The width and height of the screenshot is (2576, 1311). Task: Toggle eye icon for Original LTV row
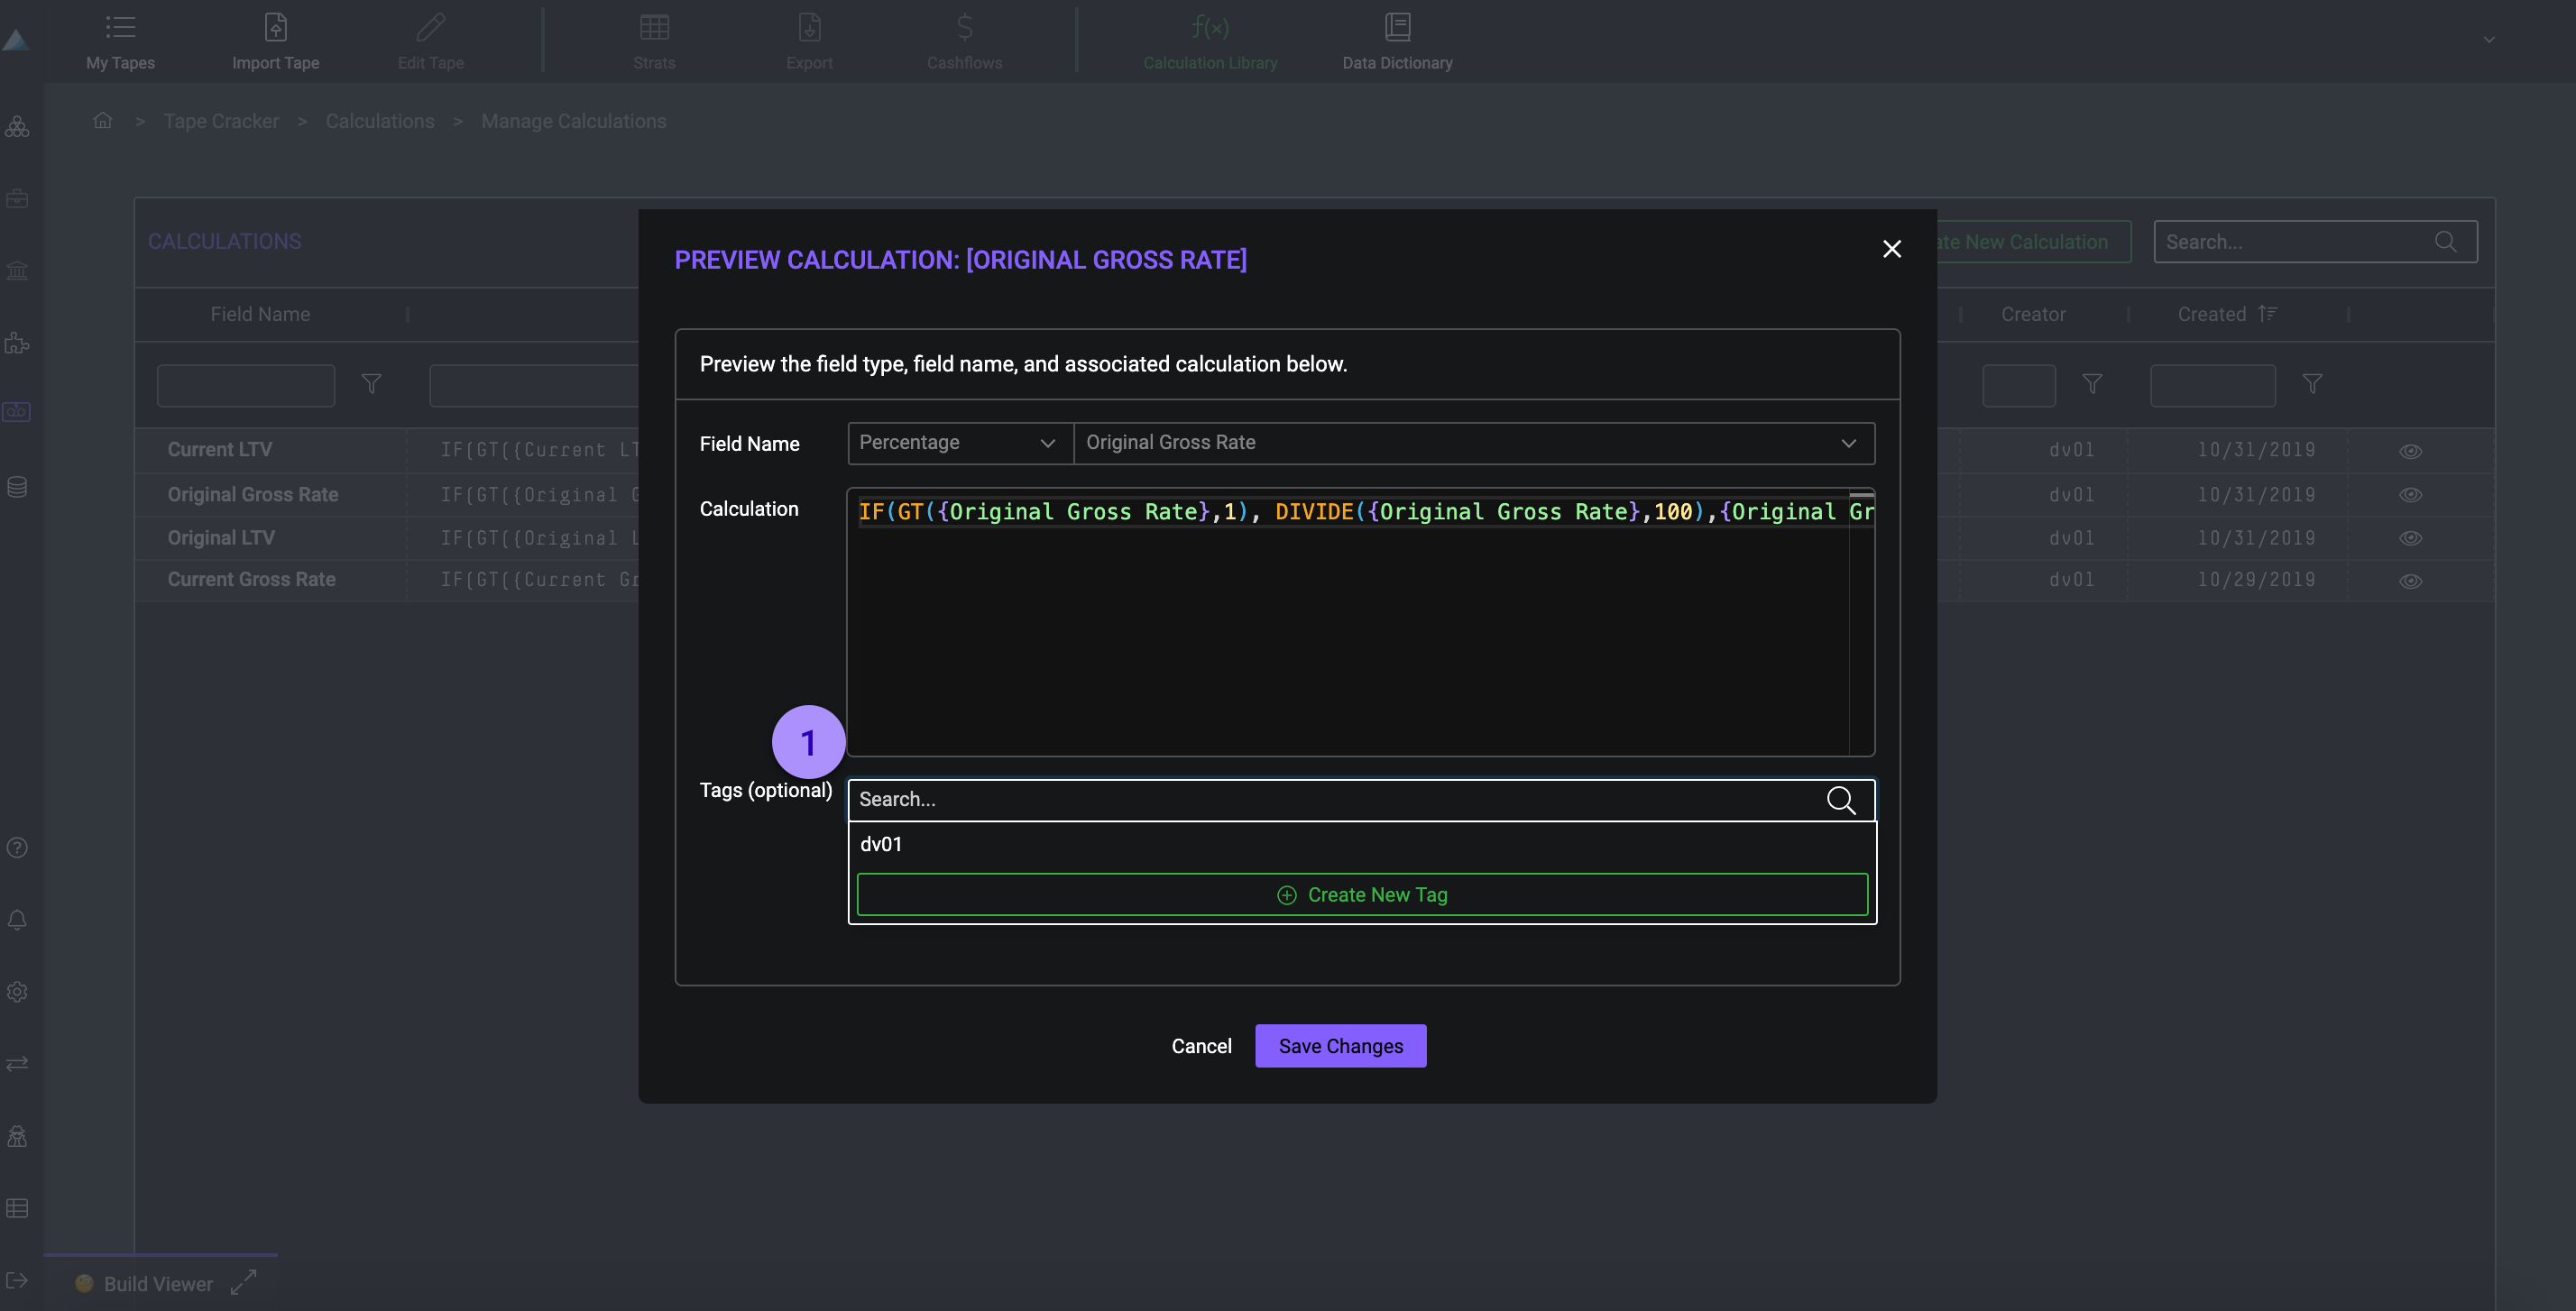point(2410,538)
